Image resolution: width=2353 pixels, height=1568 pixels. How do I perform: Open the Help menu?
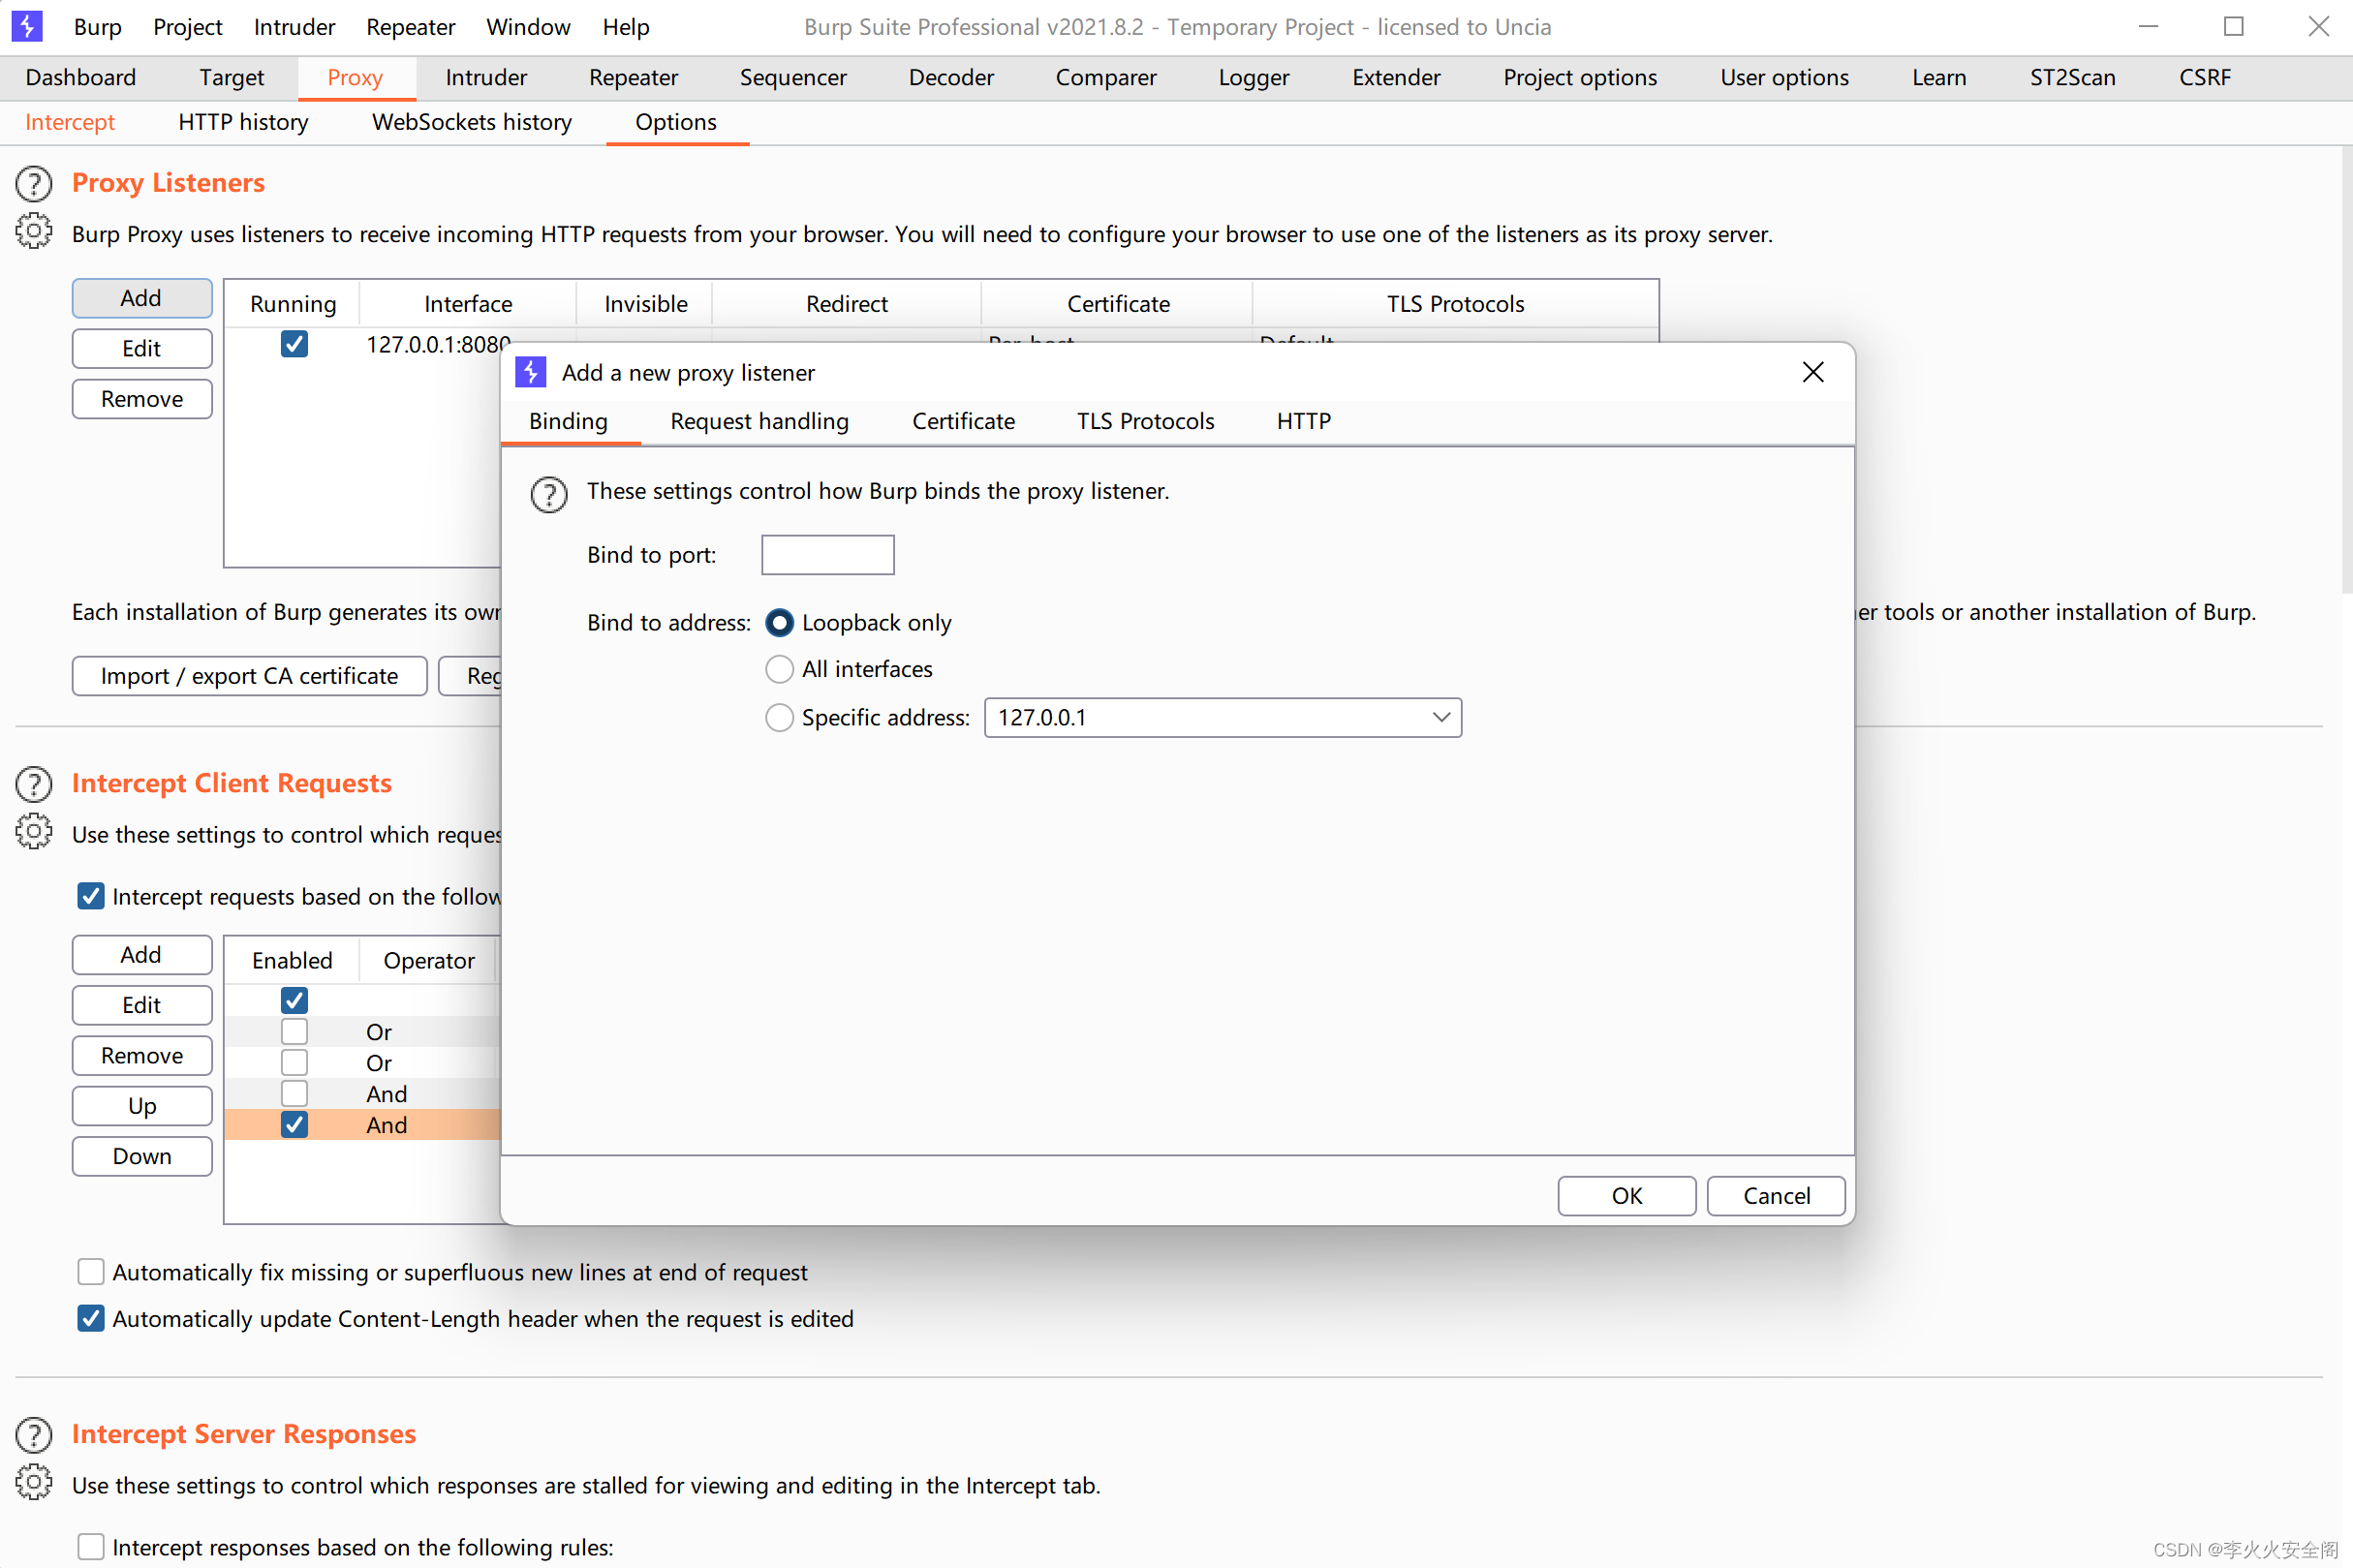(x=625, y=27)
